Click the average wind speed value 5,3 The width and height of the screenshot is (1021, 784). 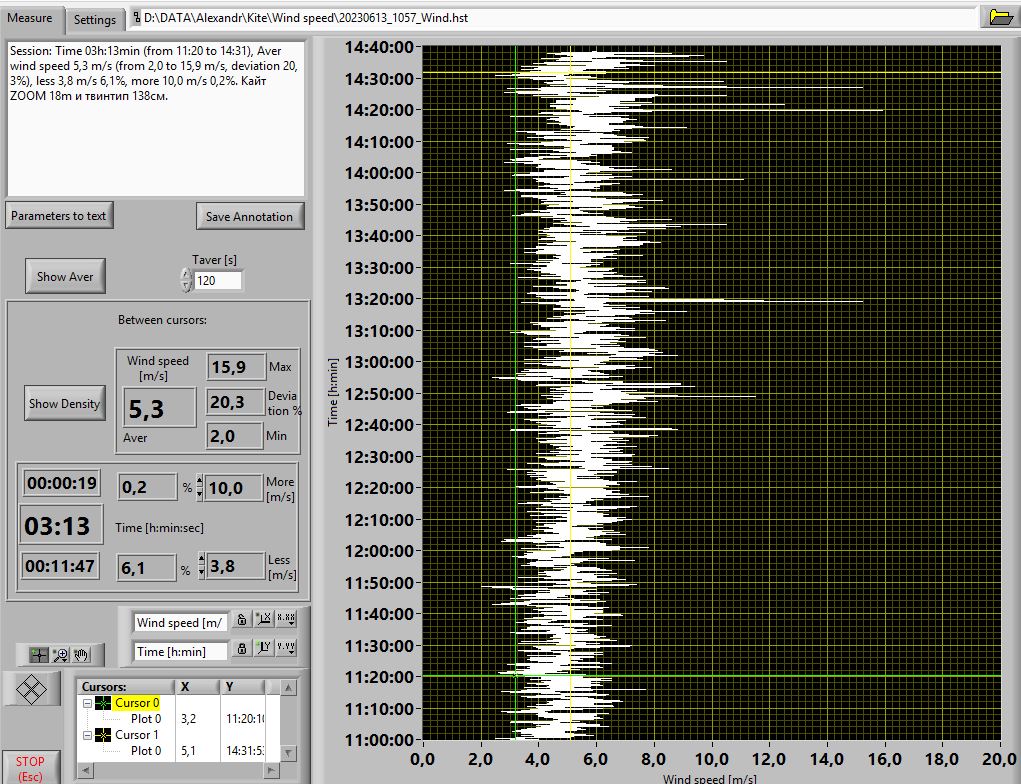click(160, 408)
